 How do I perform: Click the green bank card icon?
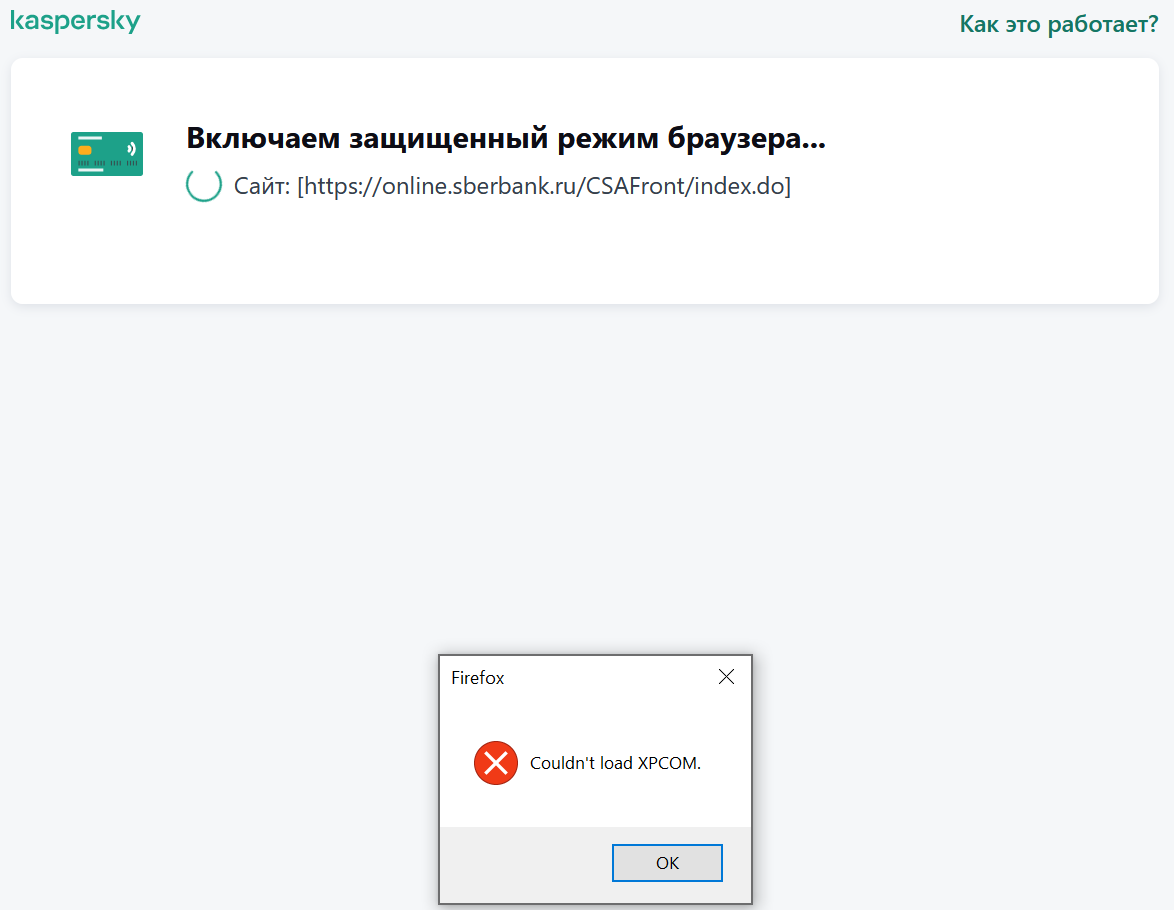[107, 154]
